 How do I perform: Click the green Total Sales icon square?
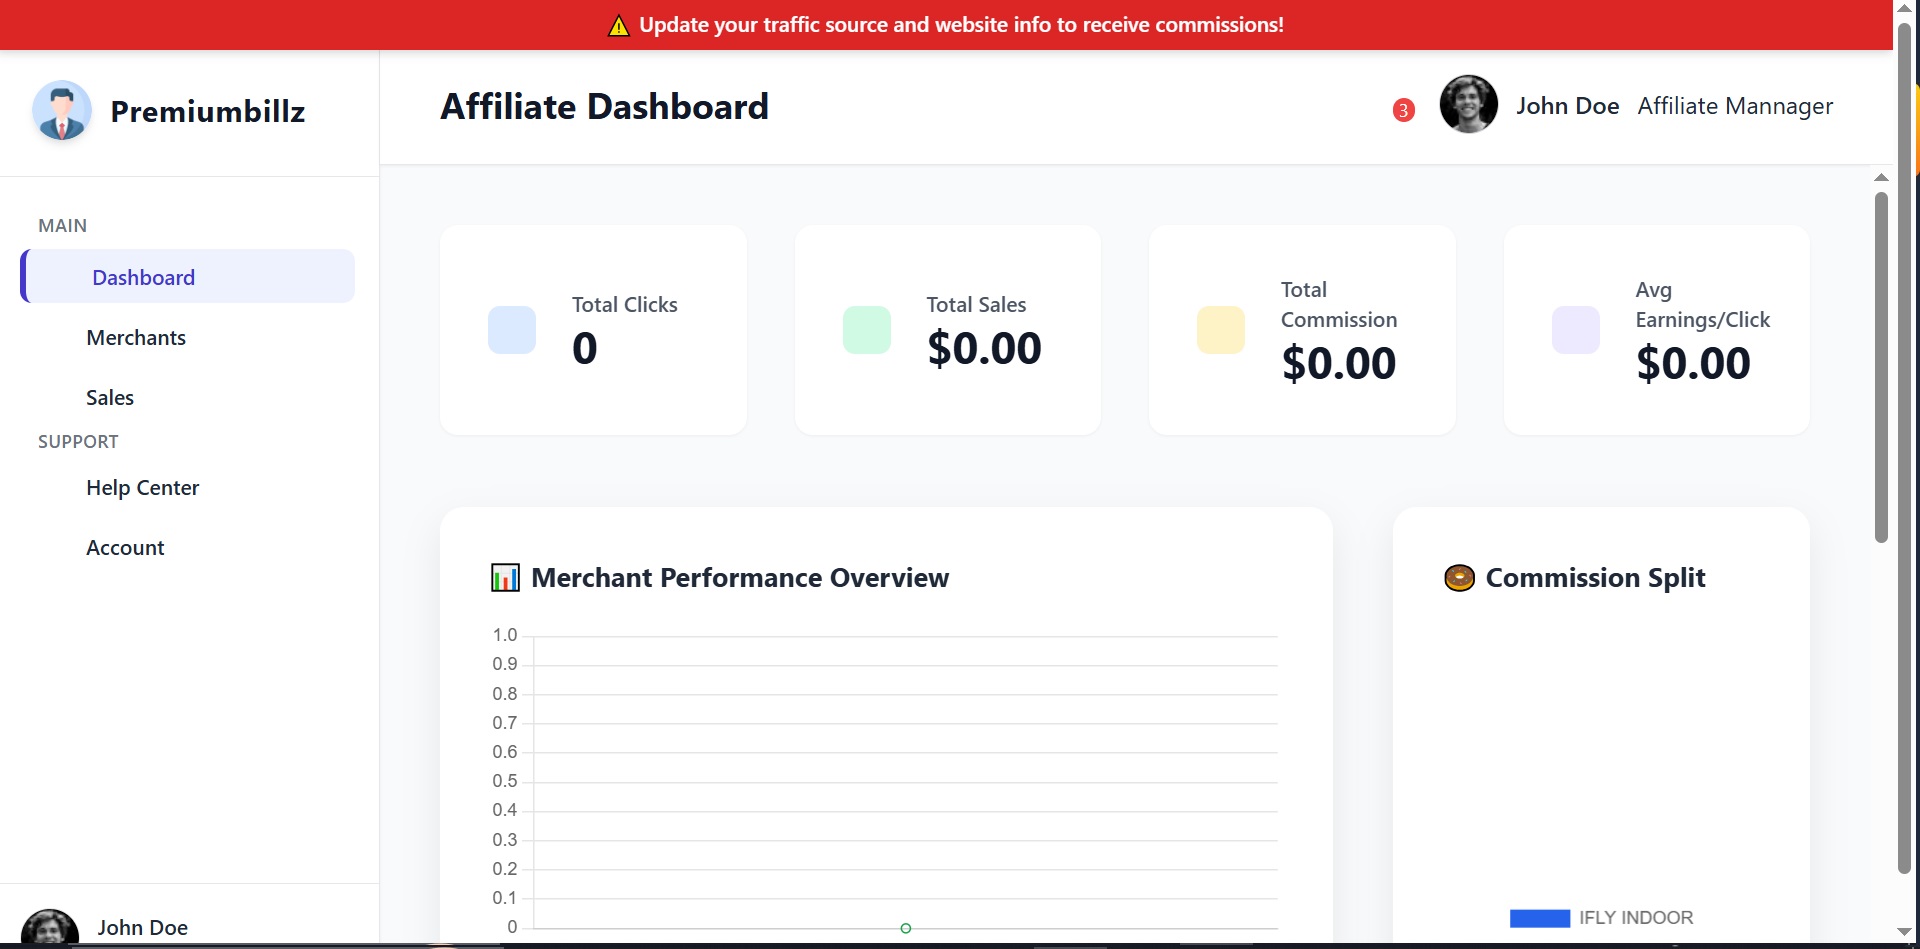[x=867, y=330]
